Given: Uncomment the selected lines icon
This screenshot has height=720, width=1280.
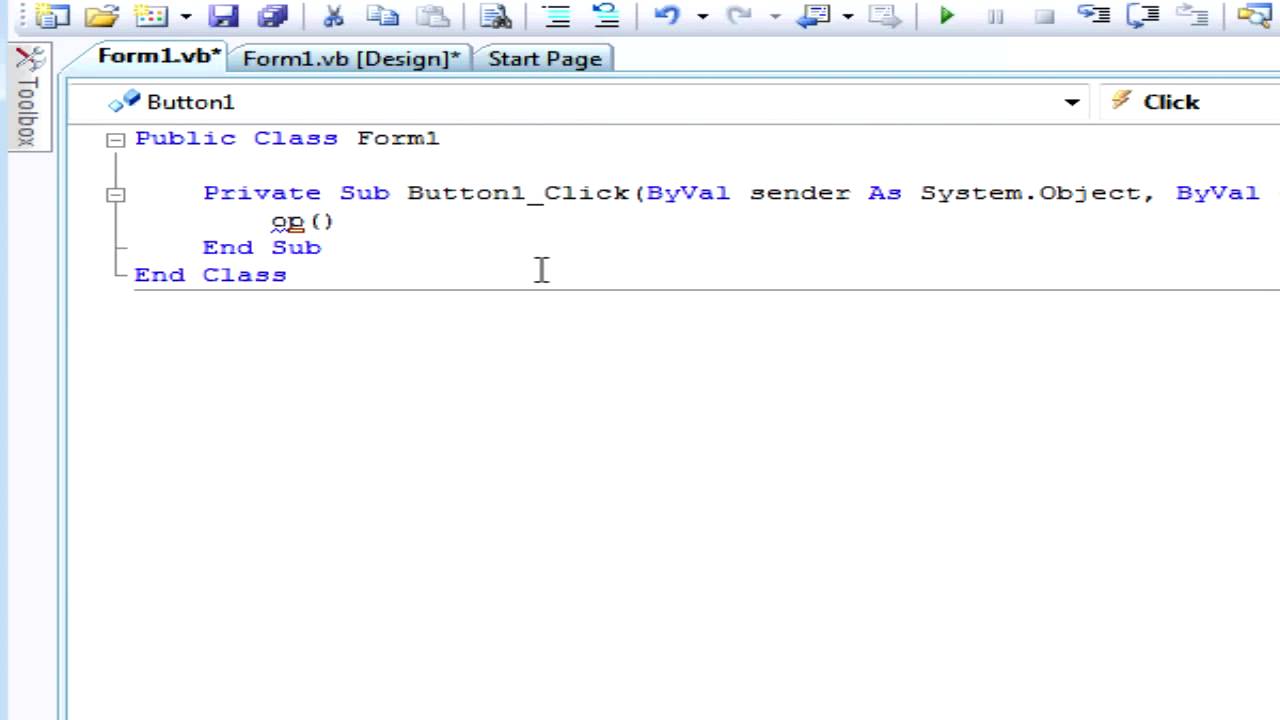Looking at the screenshot, I should 606,16.
